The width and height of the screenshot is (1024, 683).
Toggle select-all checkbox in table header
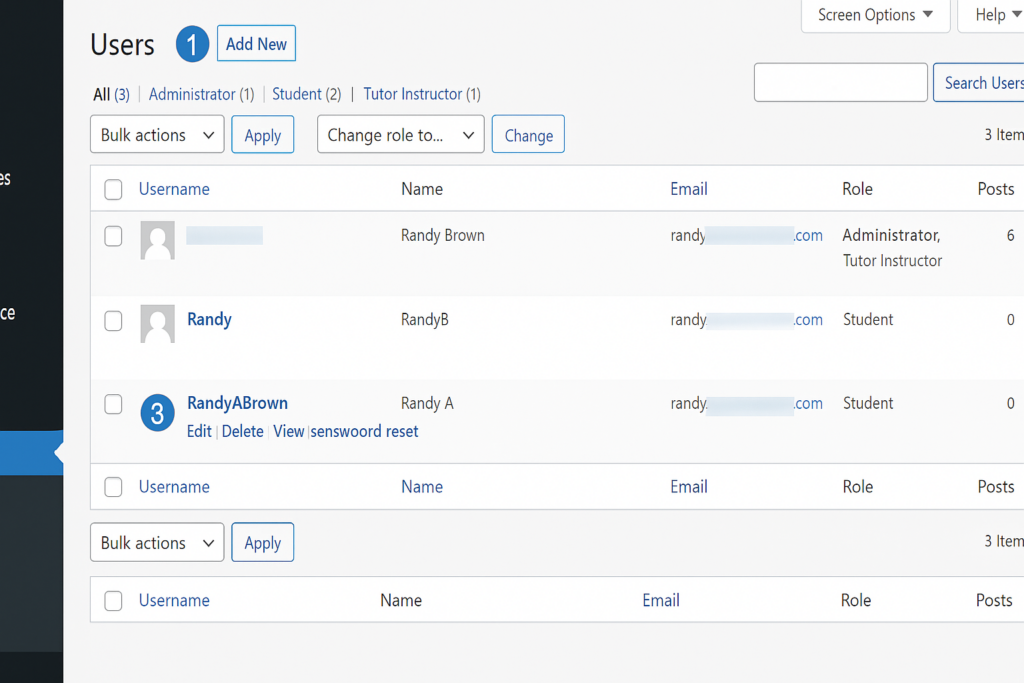pyautogui.click(x=114, y=189)
